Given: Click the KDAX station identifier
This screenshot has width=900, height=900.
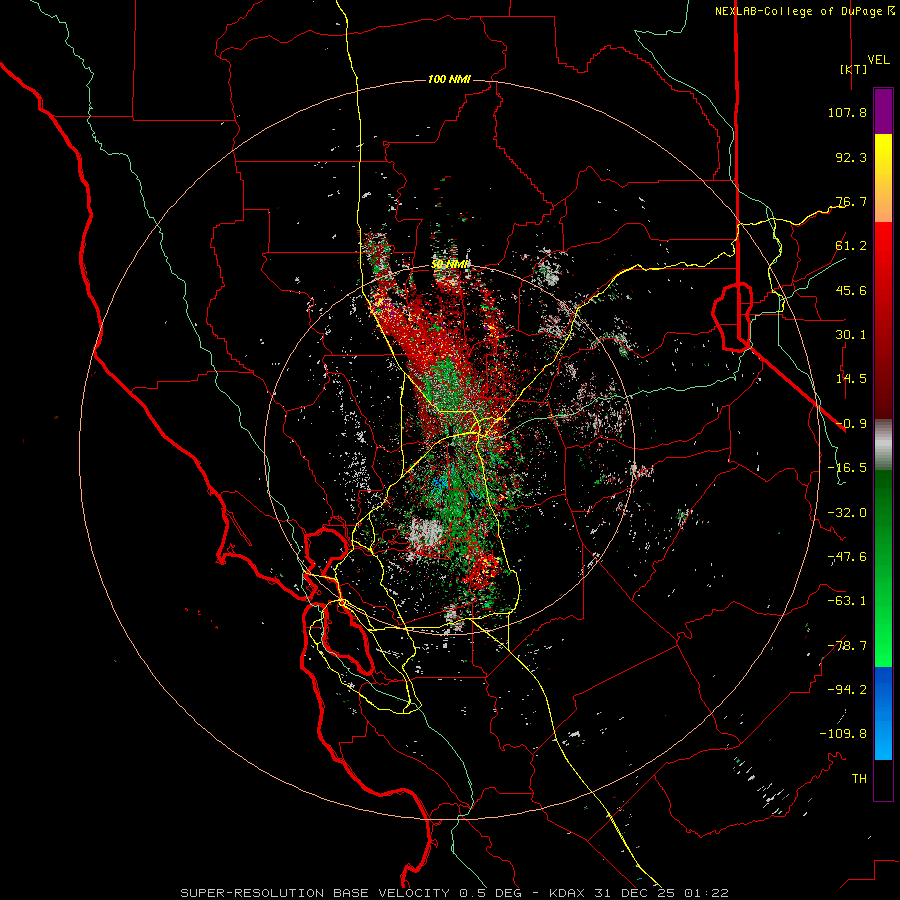Looking at the screenshot, I should (567, 893).
